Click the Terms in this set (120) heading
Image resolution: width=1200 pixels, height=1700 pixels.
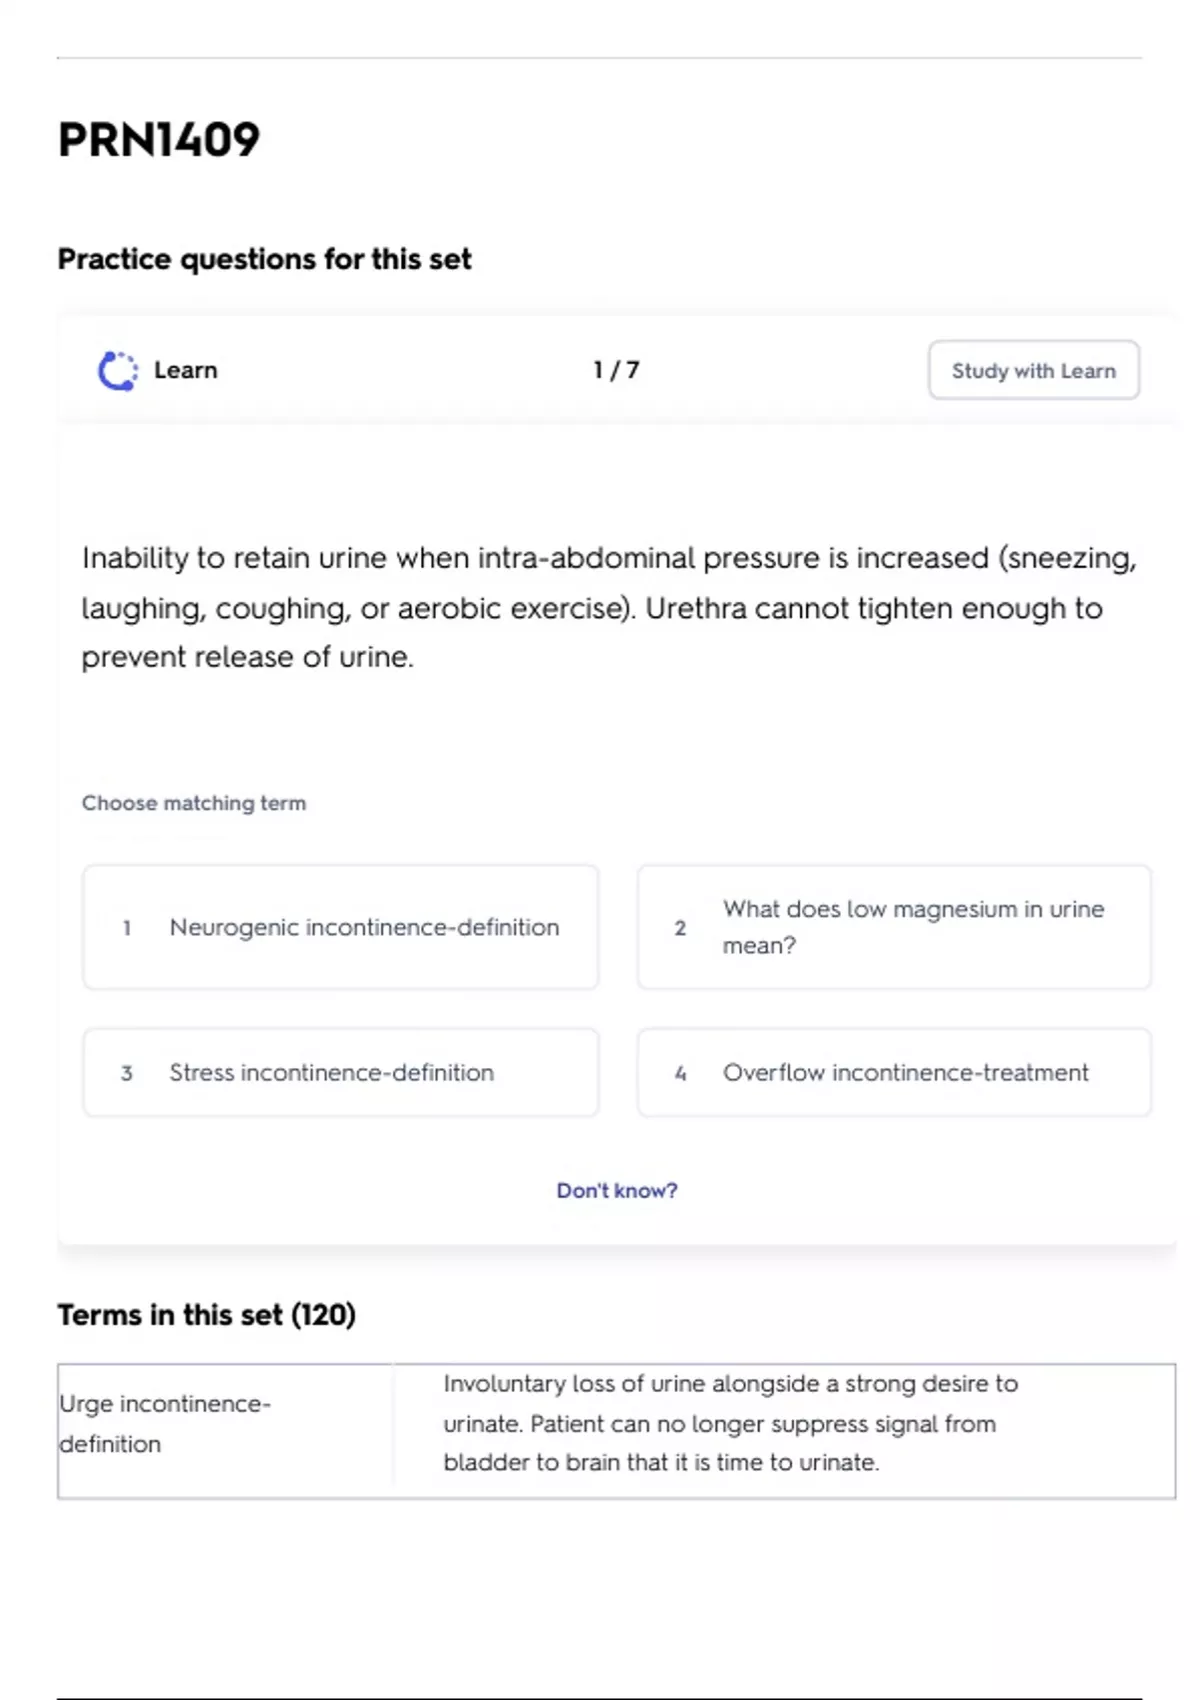pyautogui.click(x=206, y=1315)
